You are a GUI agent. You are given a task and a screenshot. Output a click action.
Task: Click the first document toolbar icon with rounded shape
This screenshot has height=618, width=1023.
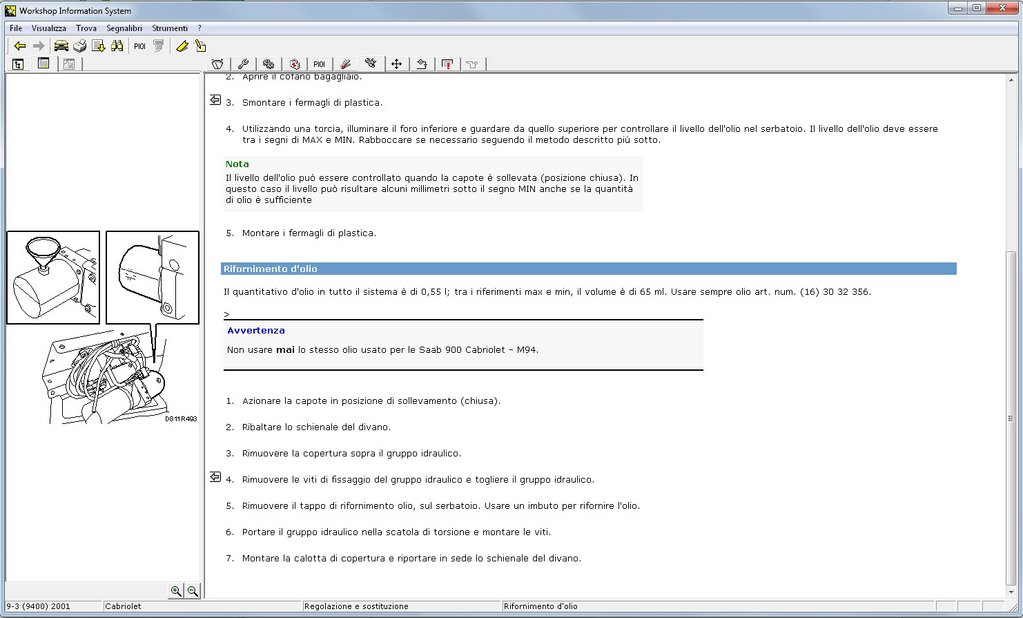pos(217,64)
